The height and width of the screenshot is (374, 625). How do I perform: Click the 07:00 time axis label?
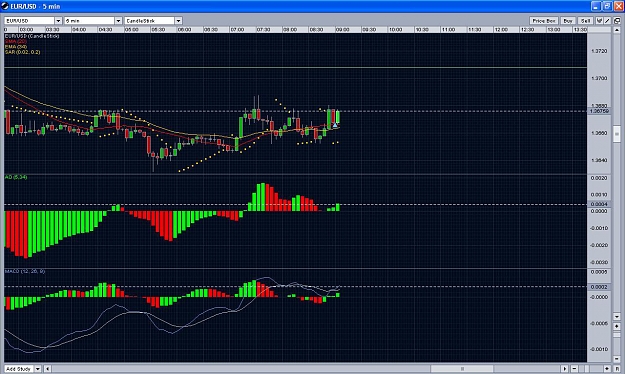(x=237, y=30)
